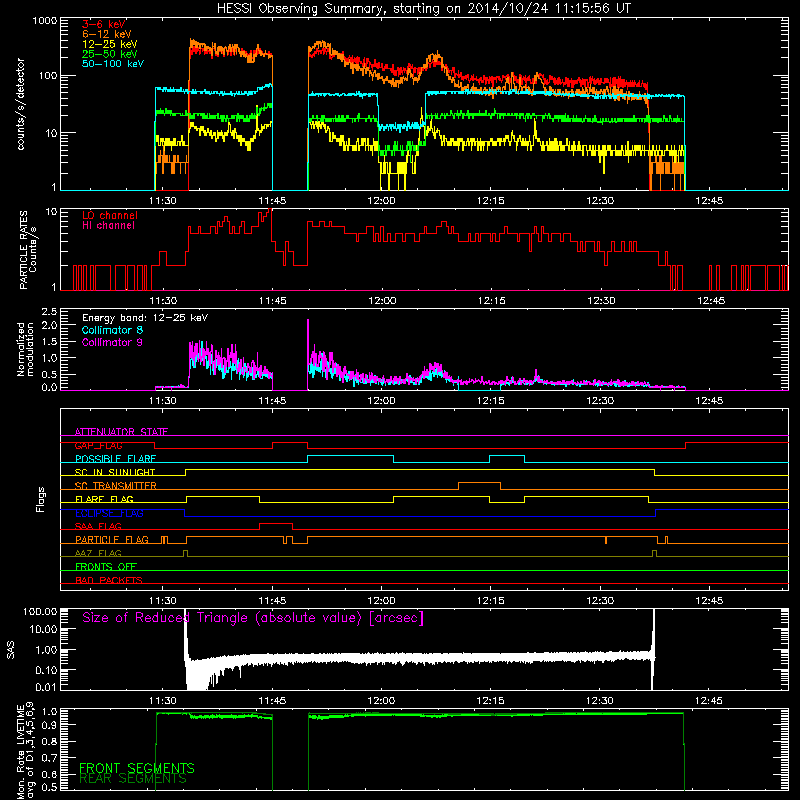Screen dimensions: 800x800
Task: Click the dim olive AAZ_FLAG label
Action: 98,553
